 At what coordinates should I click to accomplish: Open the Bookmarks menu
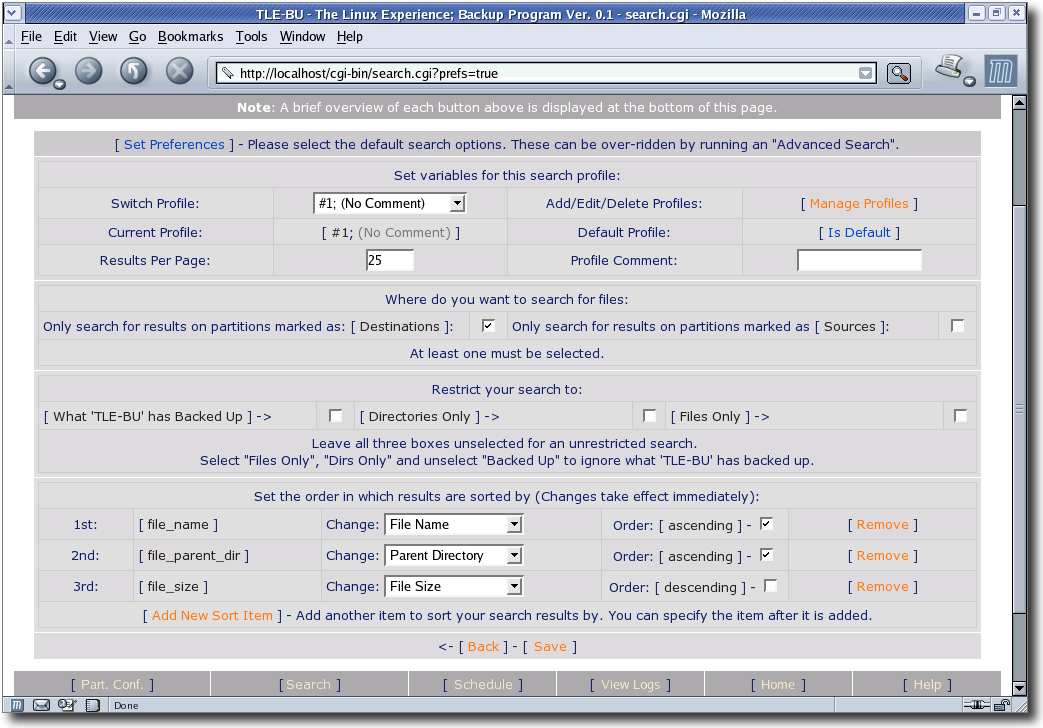point(190,37)
